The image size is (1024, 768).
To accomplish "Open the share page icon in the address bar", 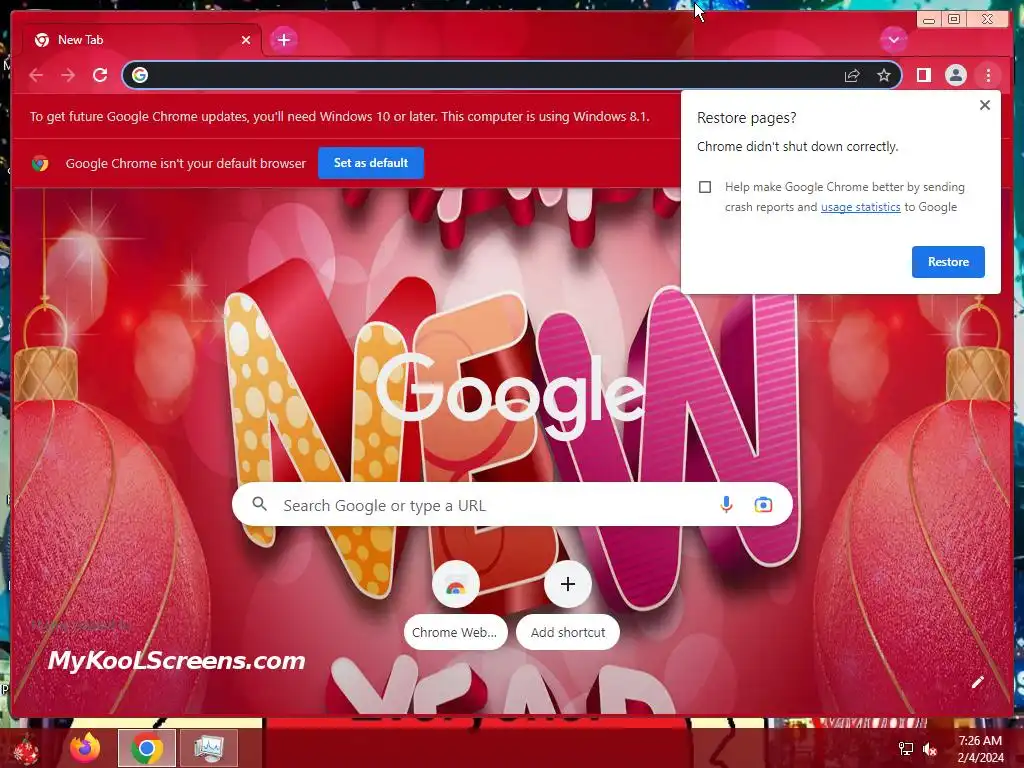I will pyautogui.click(x=852, y=76).
